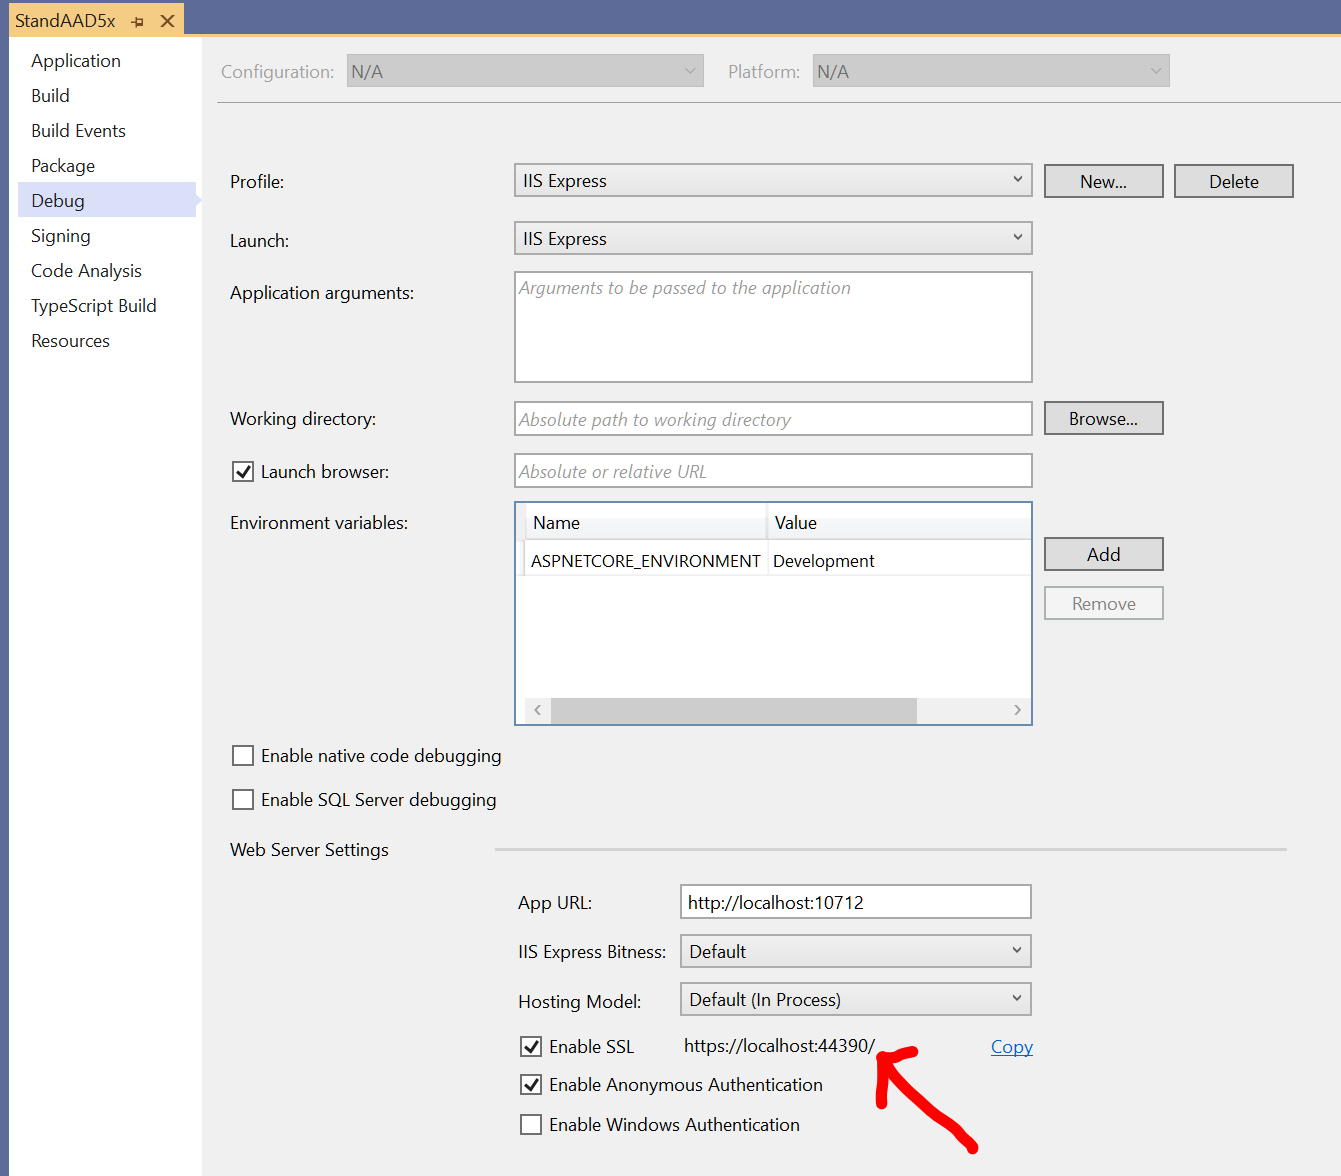Open the IIS Express Bitness dropdown

(1016, 951)
